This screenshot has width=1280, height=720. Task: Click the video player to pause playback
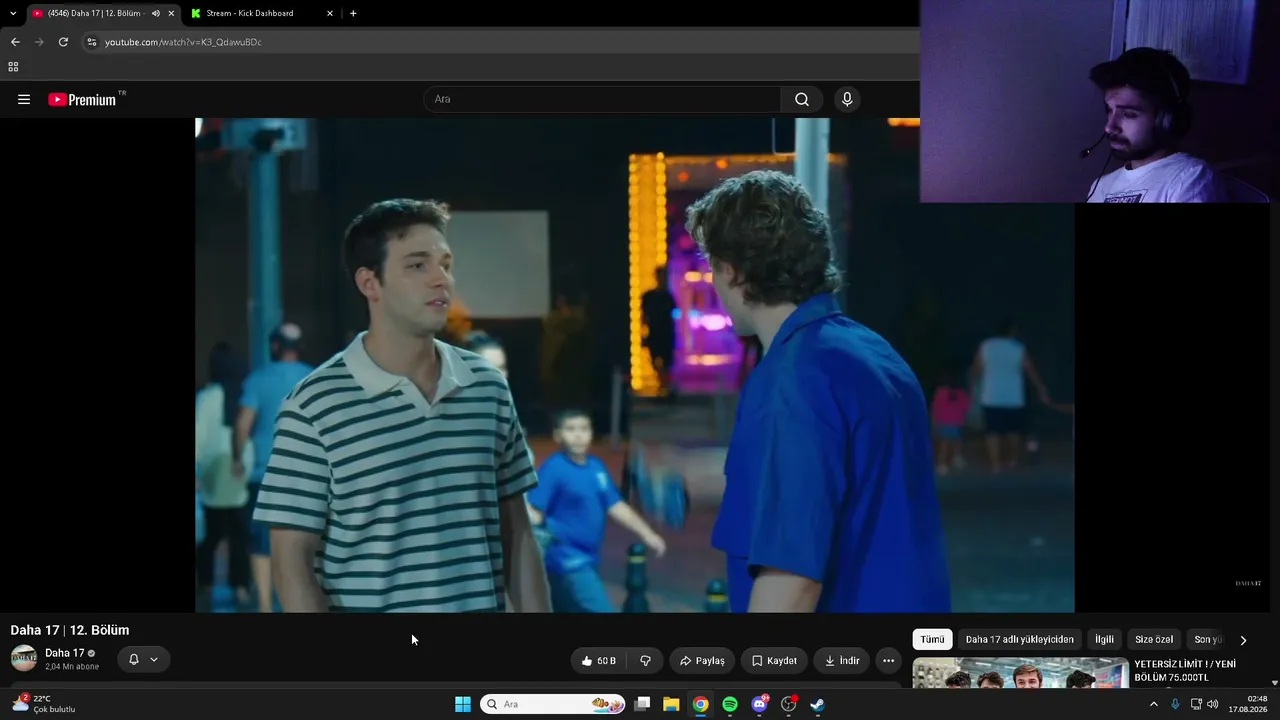click(635, 365)
